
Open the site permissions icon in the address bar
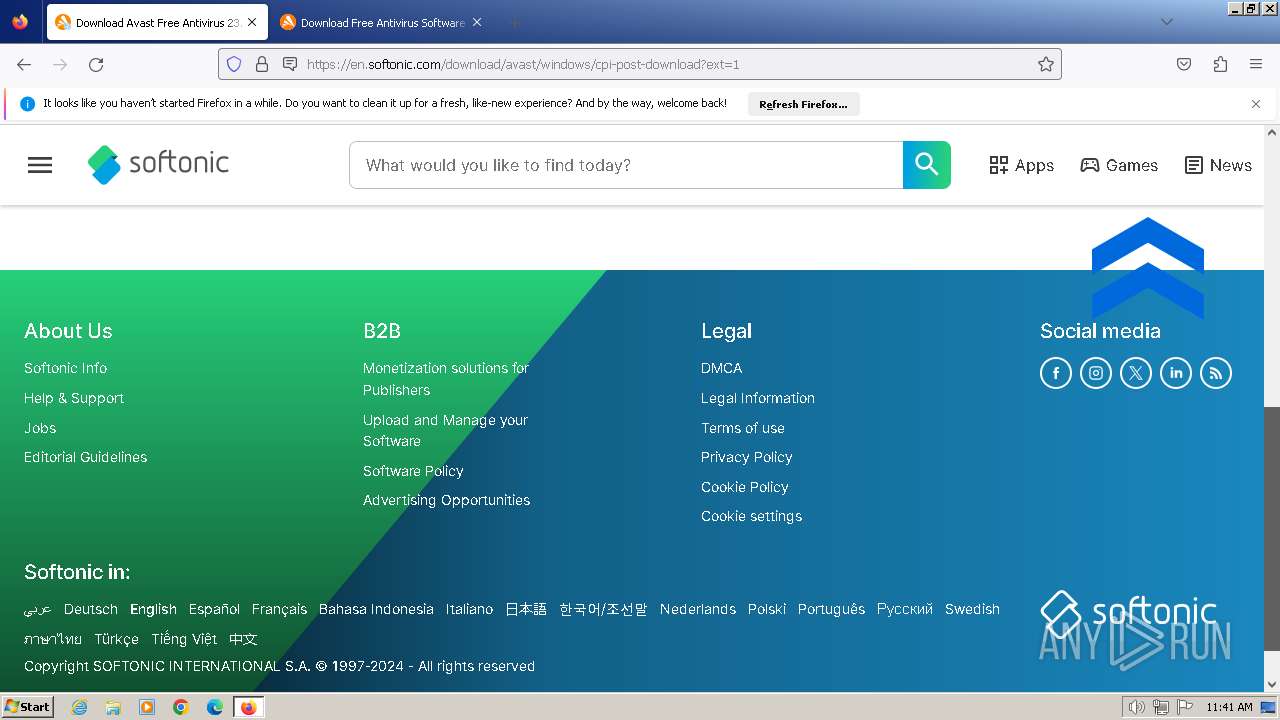(x=290, y=64)
